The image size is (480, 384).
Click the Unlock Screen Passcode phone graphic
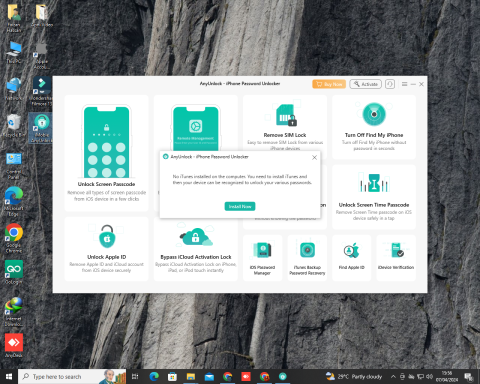pyautogui.click(x=106, y=142)
